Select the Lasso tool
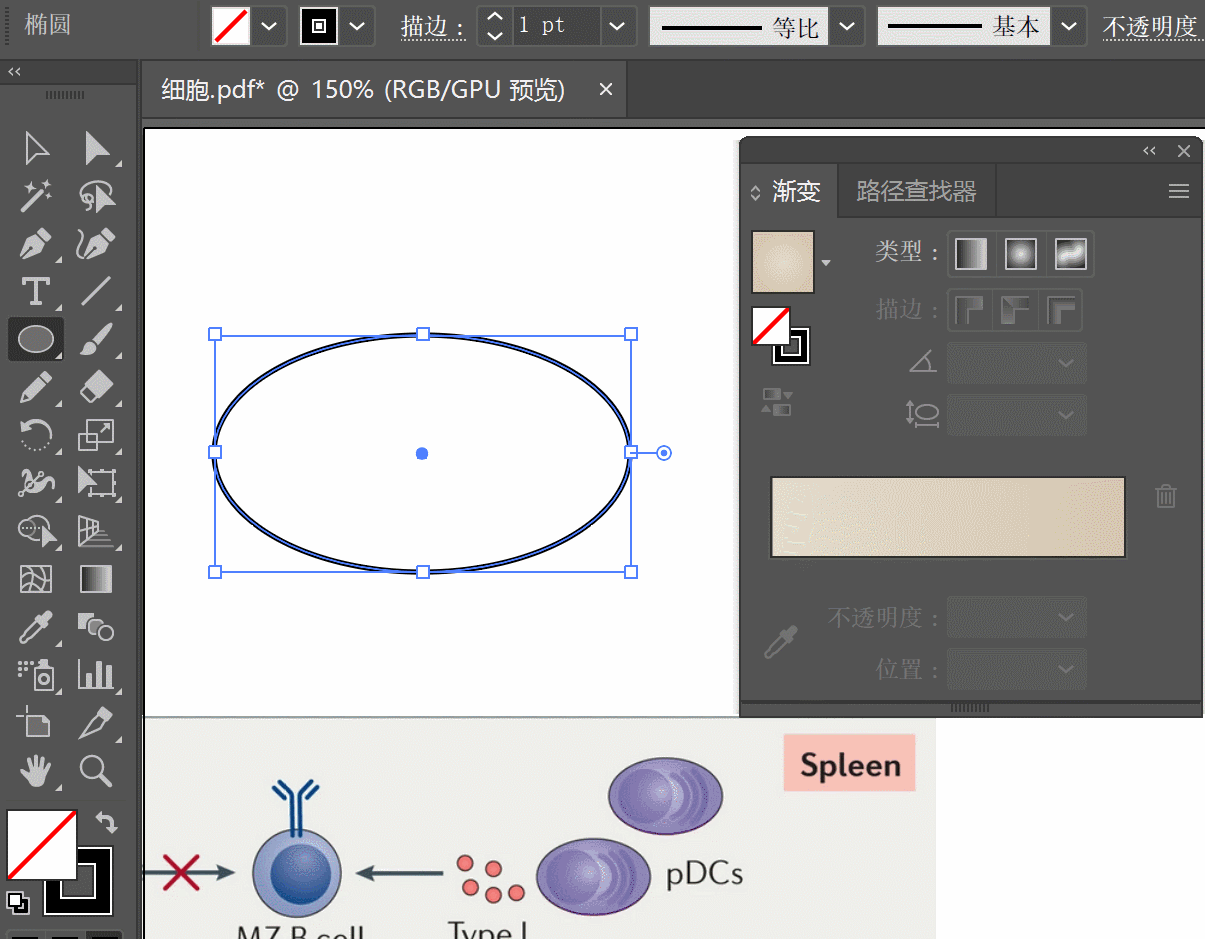The image size is (1205, 939). 97,197
